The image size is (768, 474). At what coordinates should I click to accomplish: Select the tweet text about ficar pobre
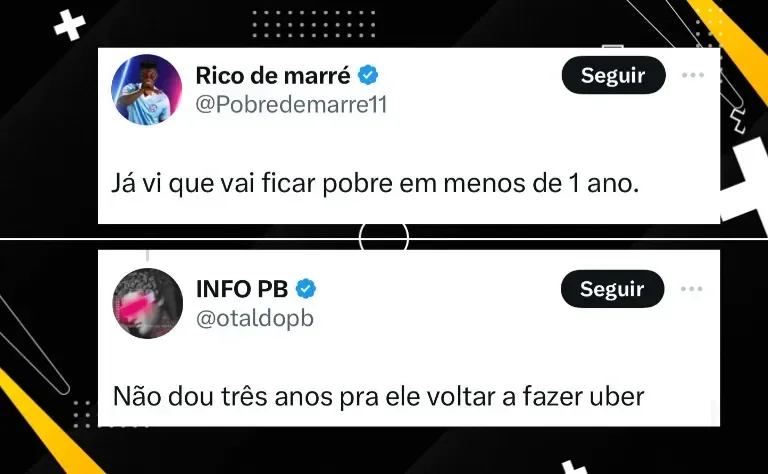(375, 184)
